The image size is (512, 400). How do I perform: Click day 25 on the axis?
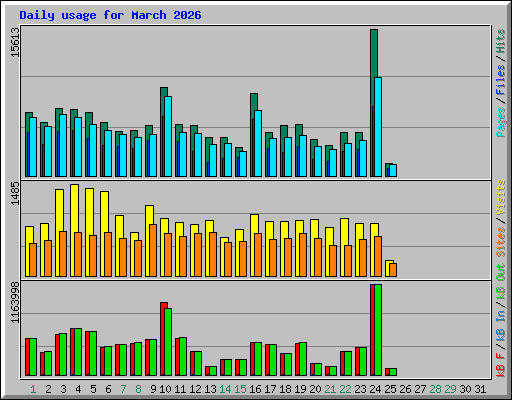[390, 389]
